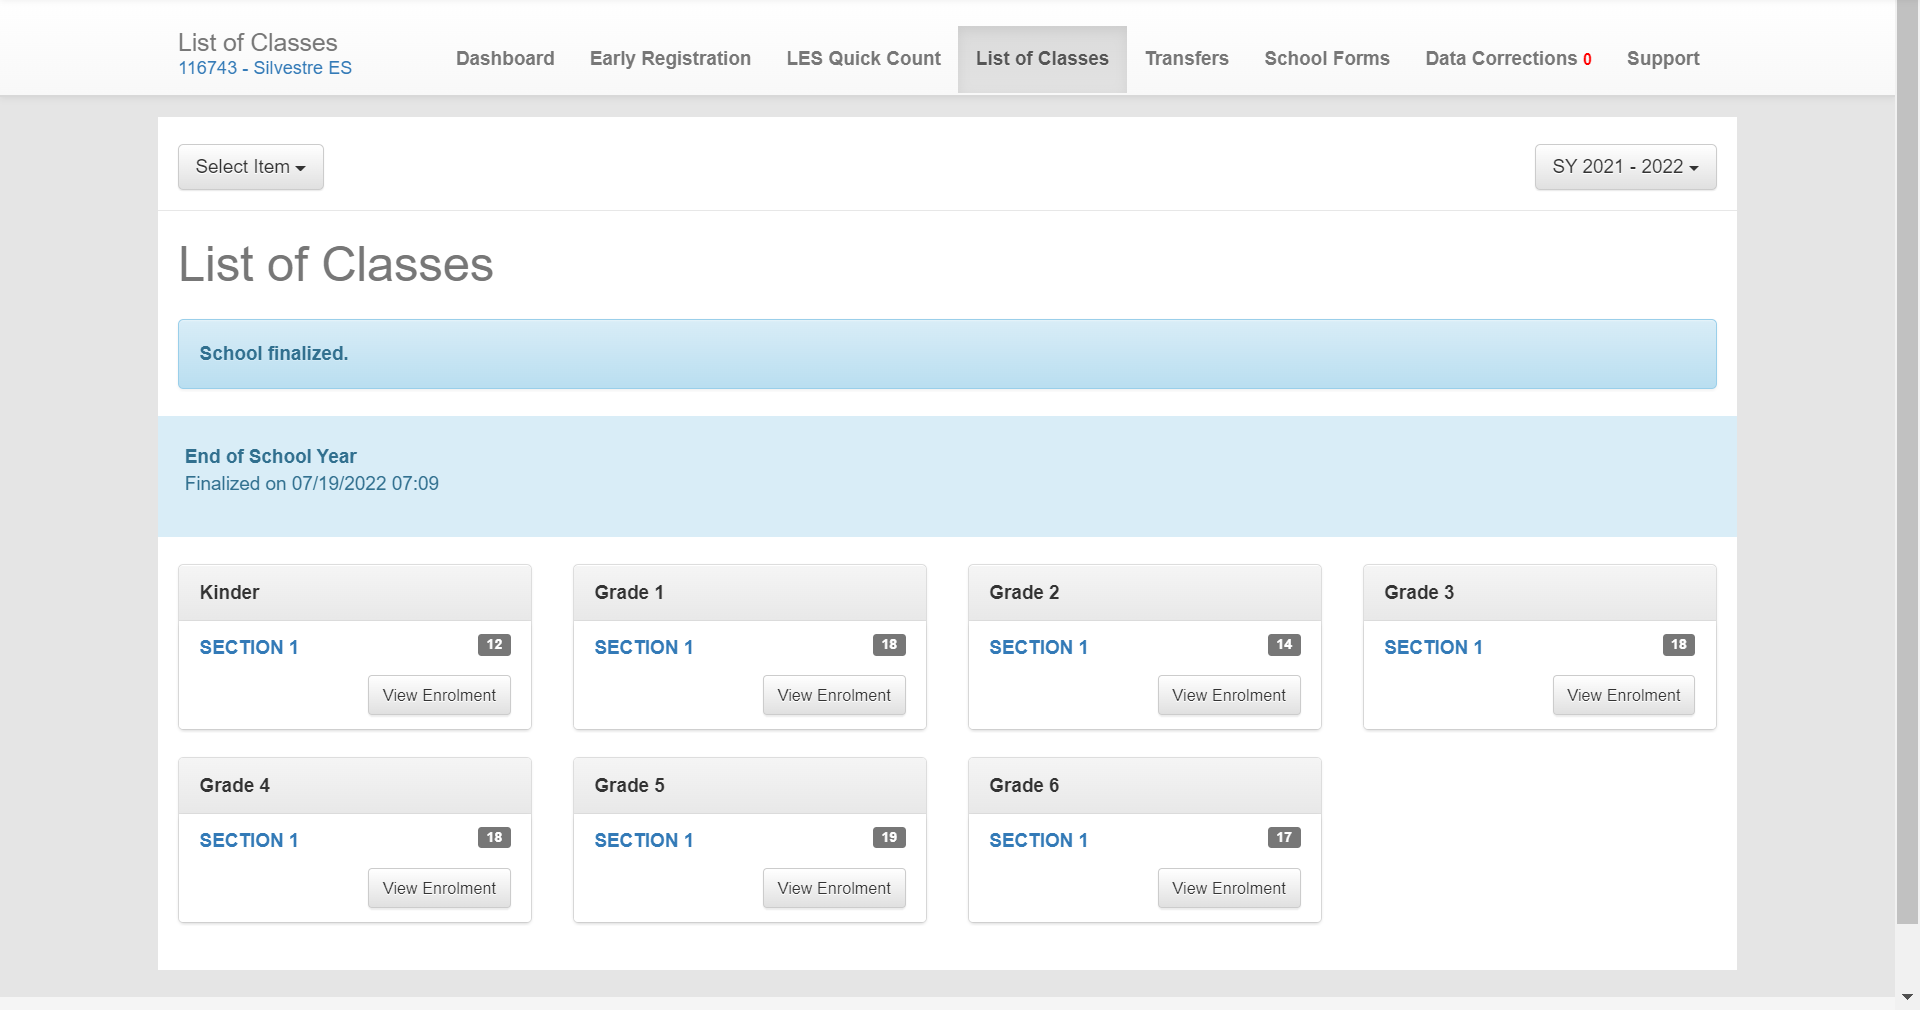
Task: Open Grade 1 SECTION 1 link
Action: [x=644, y=647]
